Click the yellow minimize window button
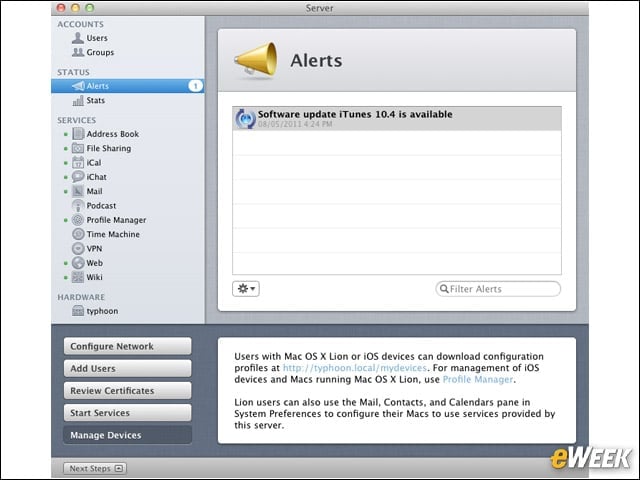This screenshot has height=480, width=640. pos(76,7)
